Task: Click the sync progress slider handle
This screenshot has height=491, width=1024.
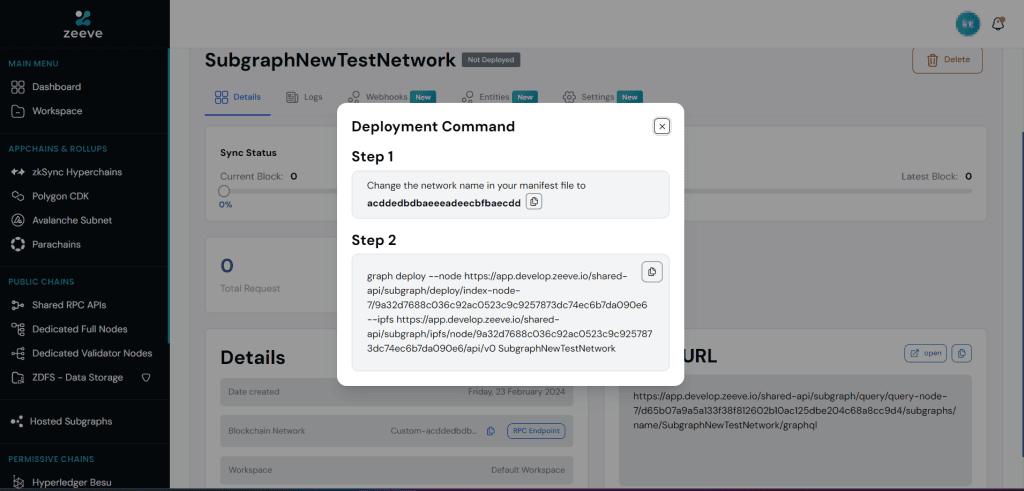Action: (x=224, y=191)
